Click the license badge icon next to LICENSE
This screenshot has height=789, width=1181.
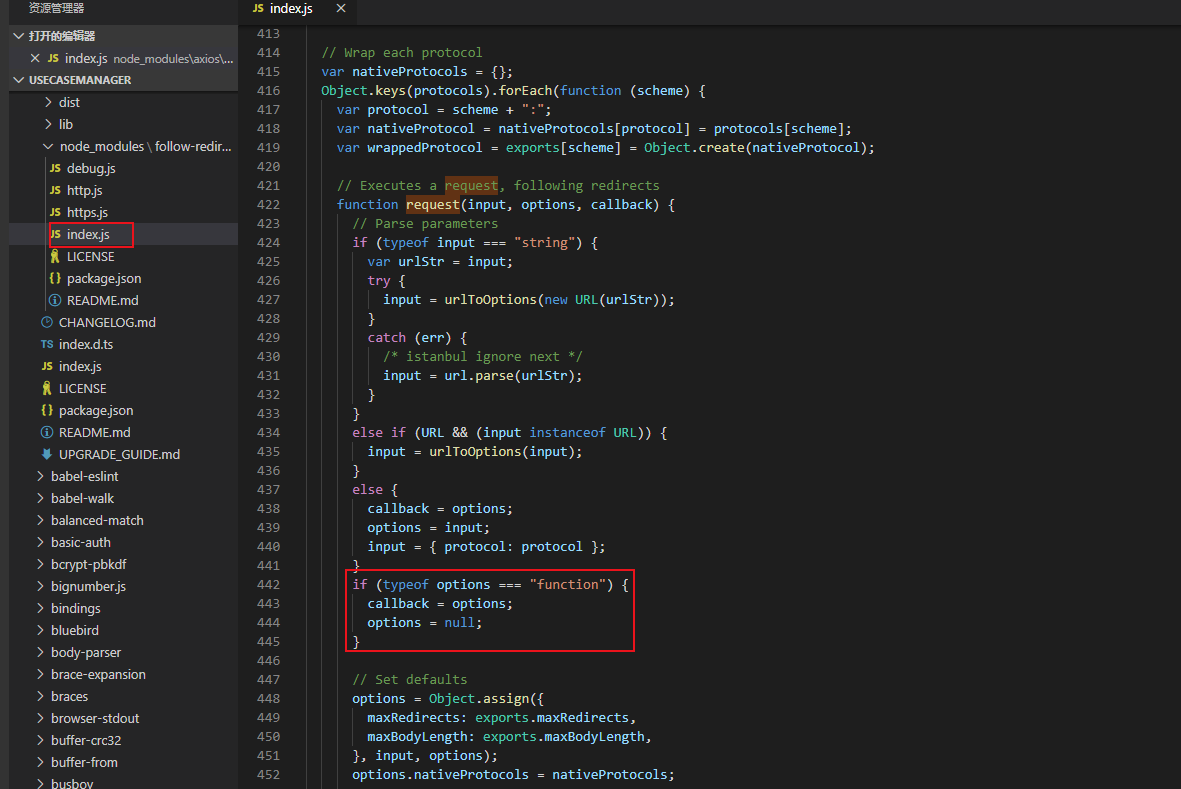coord(56,256)
